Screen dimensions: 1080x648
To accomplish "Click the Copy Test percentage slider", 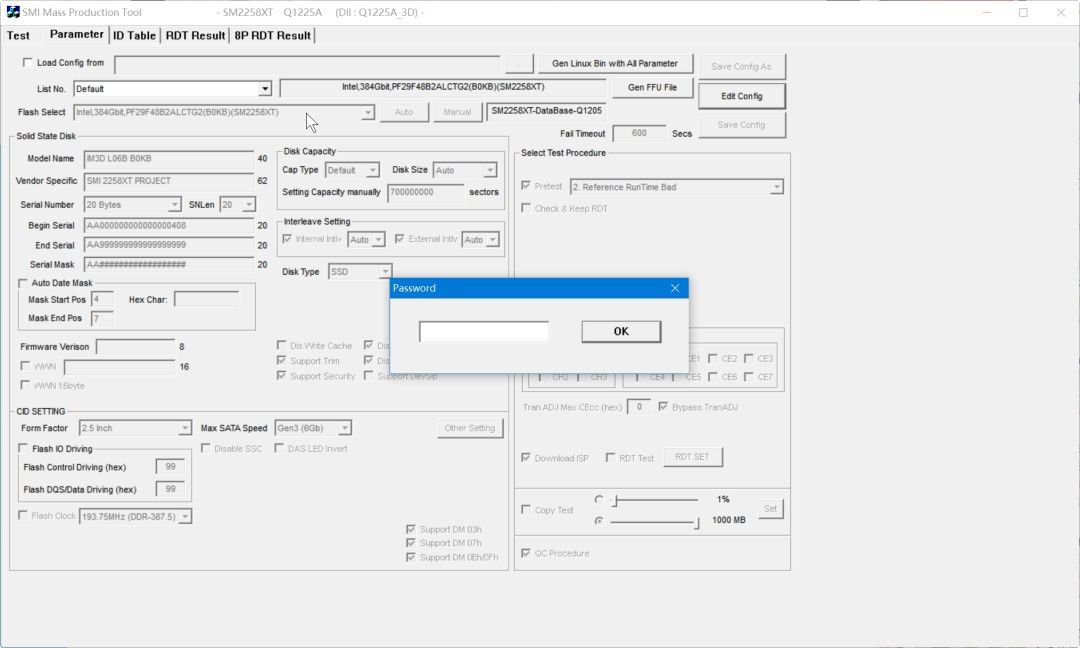I will pyautogui.click(x=654, y=500).
